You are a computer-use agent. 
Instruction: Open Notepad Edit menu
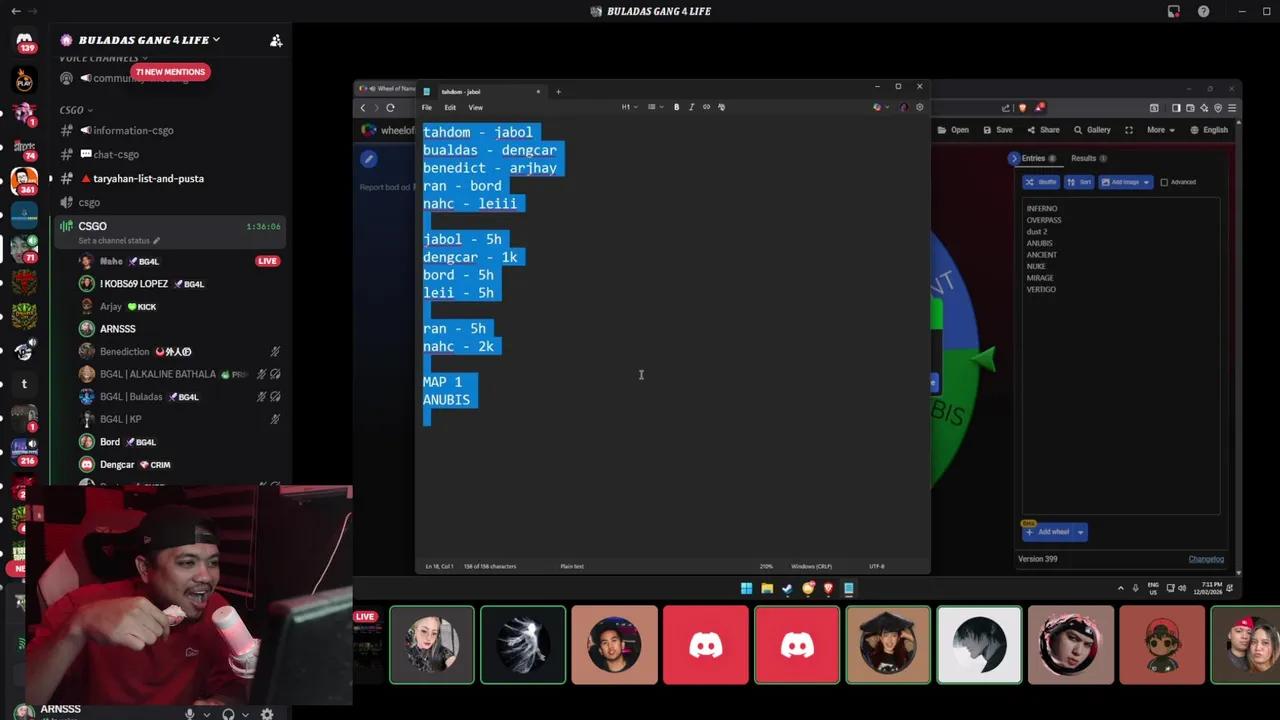pos(450,107)
